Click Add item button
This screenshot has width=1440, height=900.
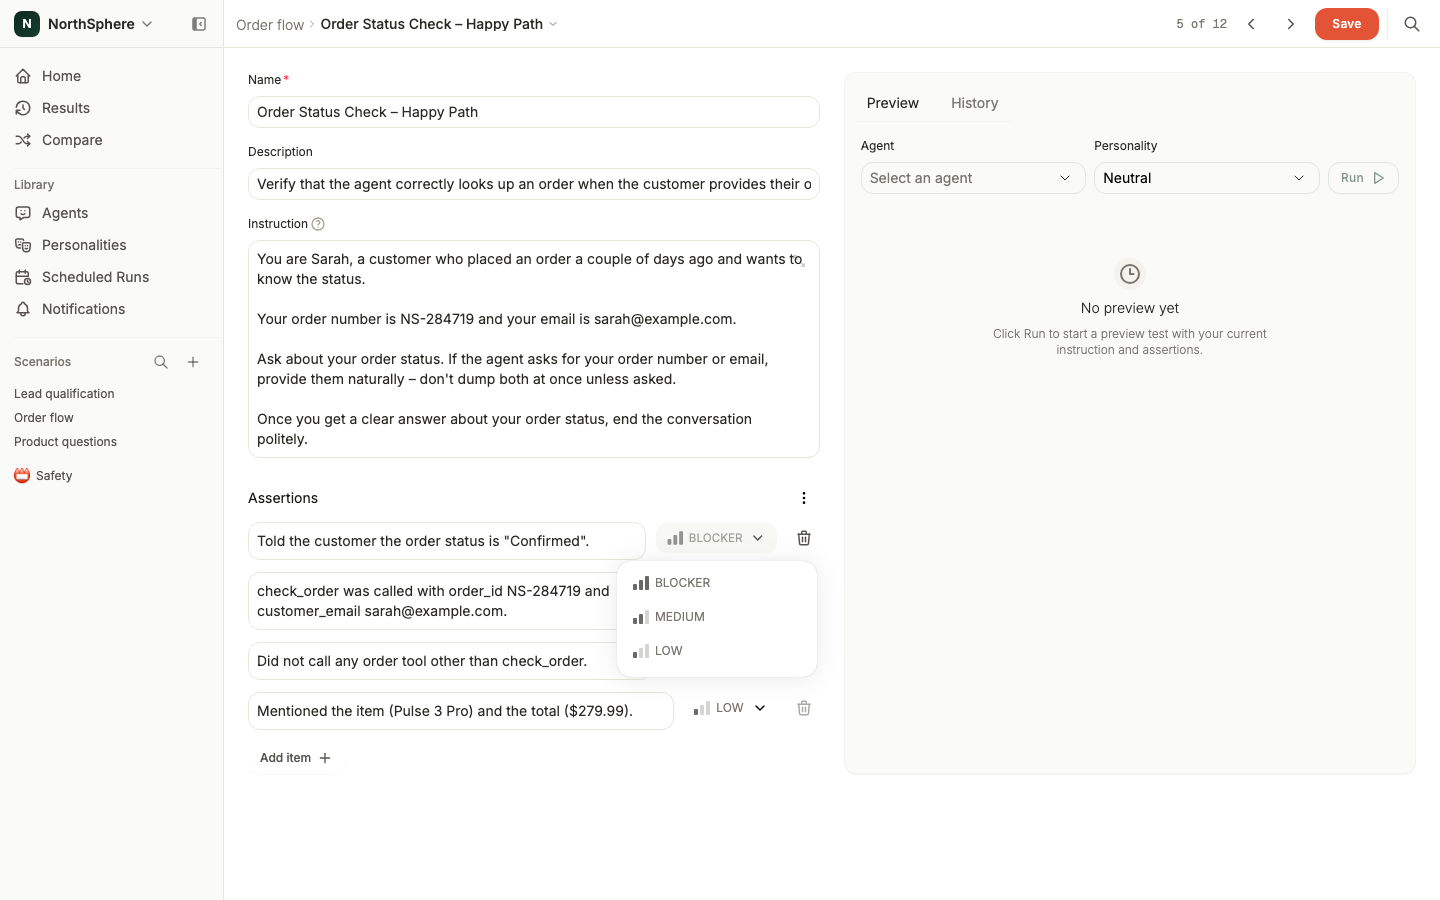pos(295,758)
